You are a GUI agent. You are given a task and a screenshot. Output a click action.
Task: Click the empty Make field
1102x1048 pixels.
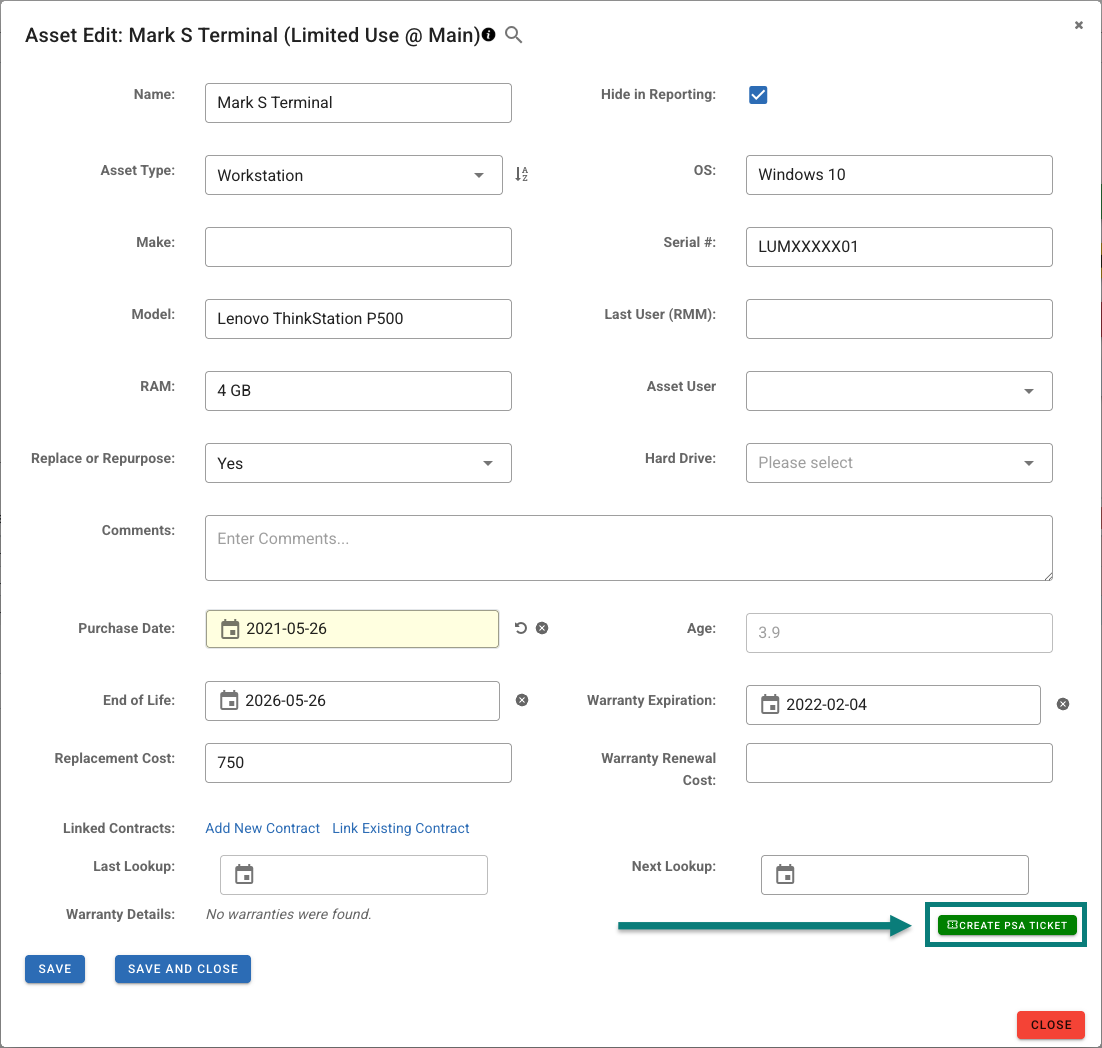358,247
